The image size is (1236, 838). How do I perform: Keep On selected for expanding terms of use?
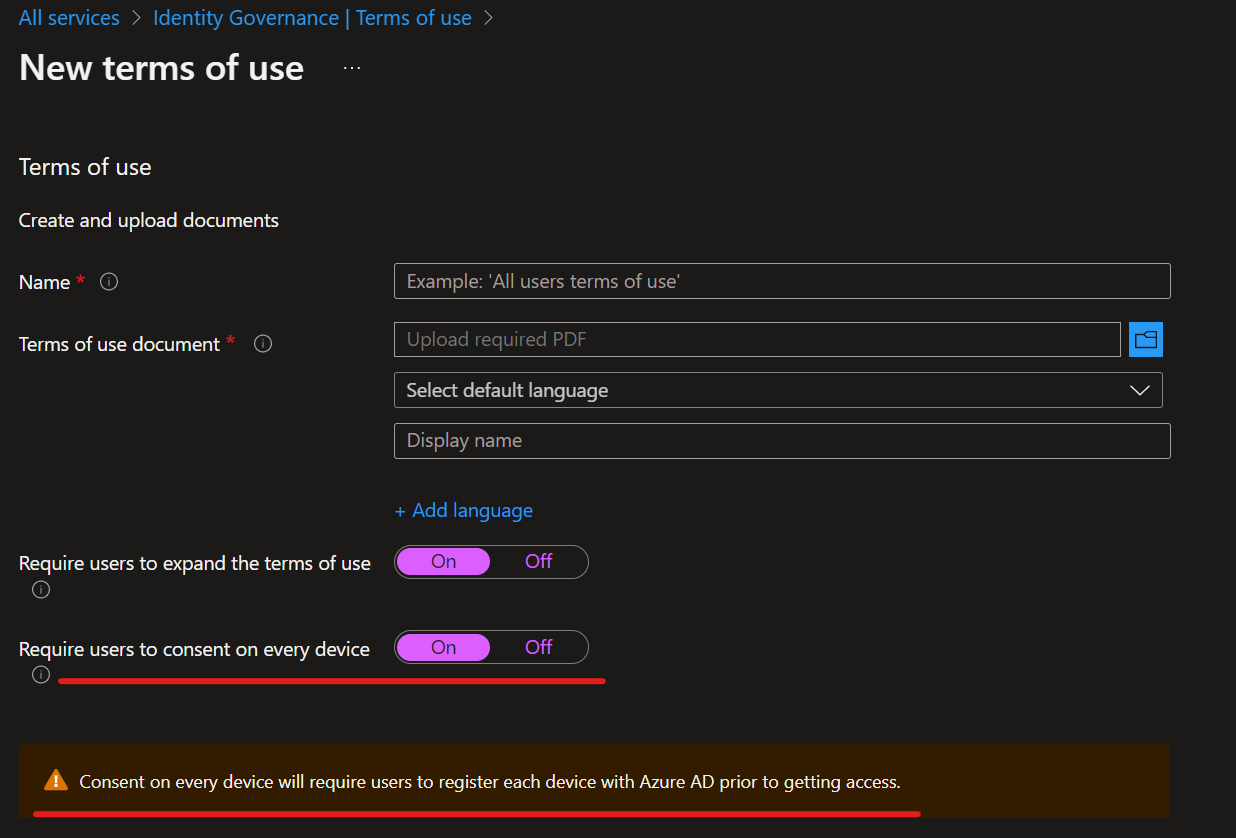tap(443, 561)
